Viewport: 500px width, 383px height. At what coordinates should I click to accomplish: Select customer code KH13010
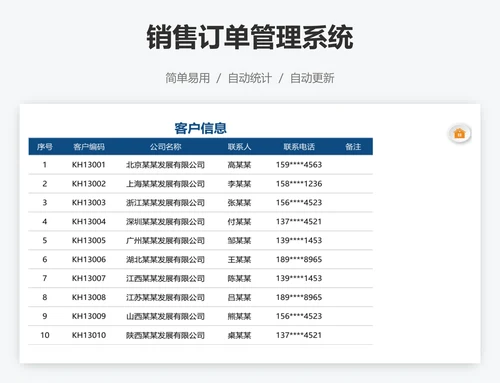89,335
